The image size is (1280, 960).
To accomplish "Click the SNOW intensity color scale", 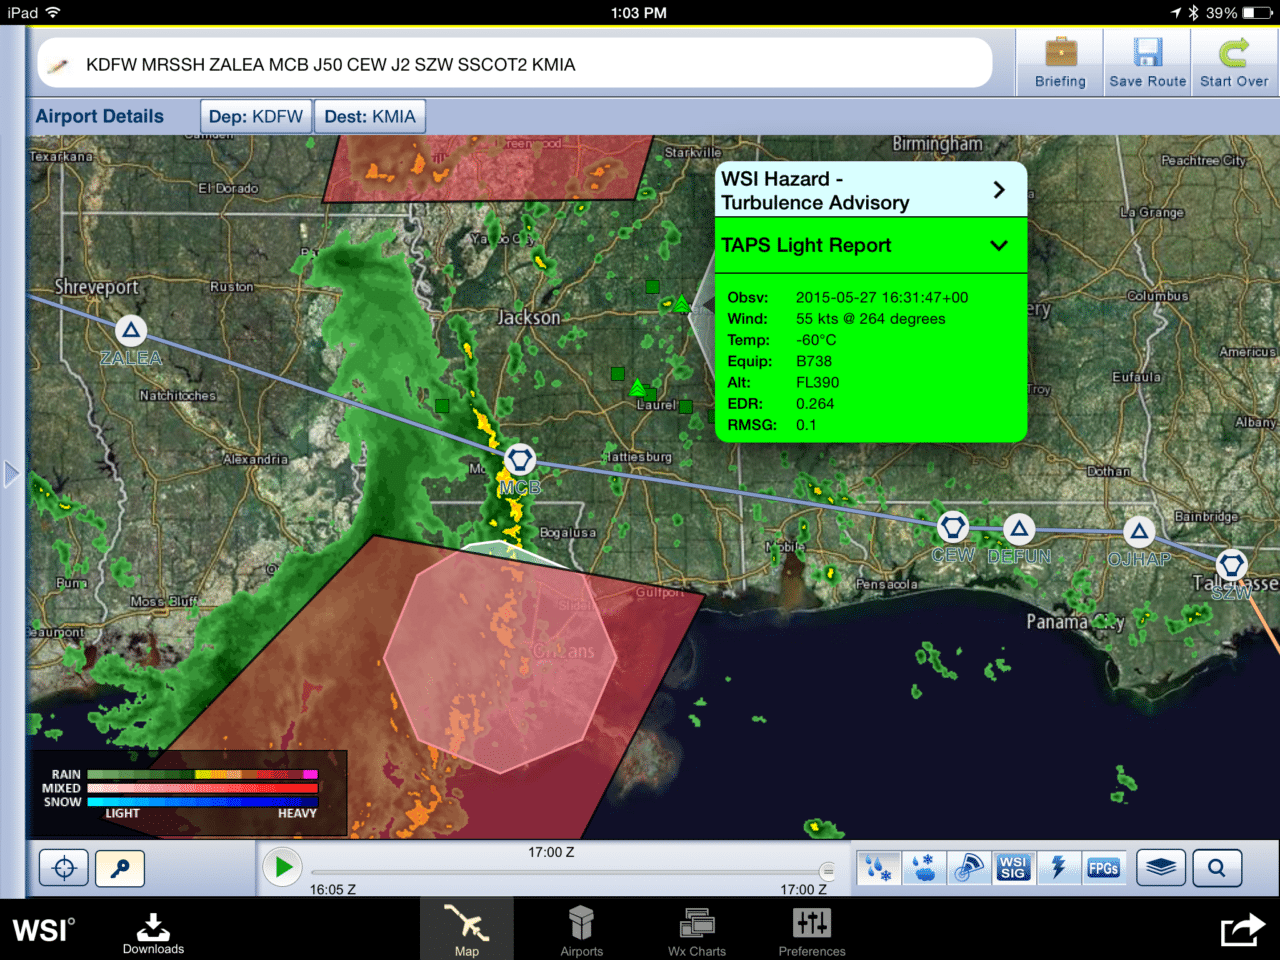I will 202,802.
